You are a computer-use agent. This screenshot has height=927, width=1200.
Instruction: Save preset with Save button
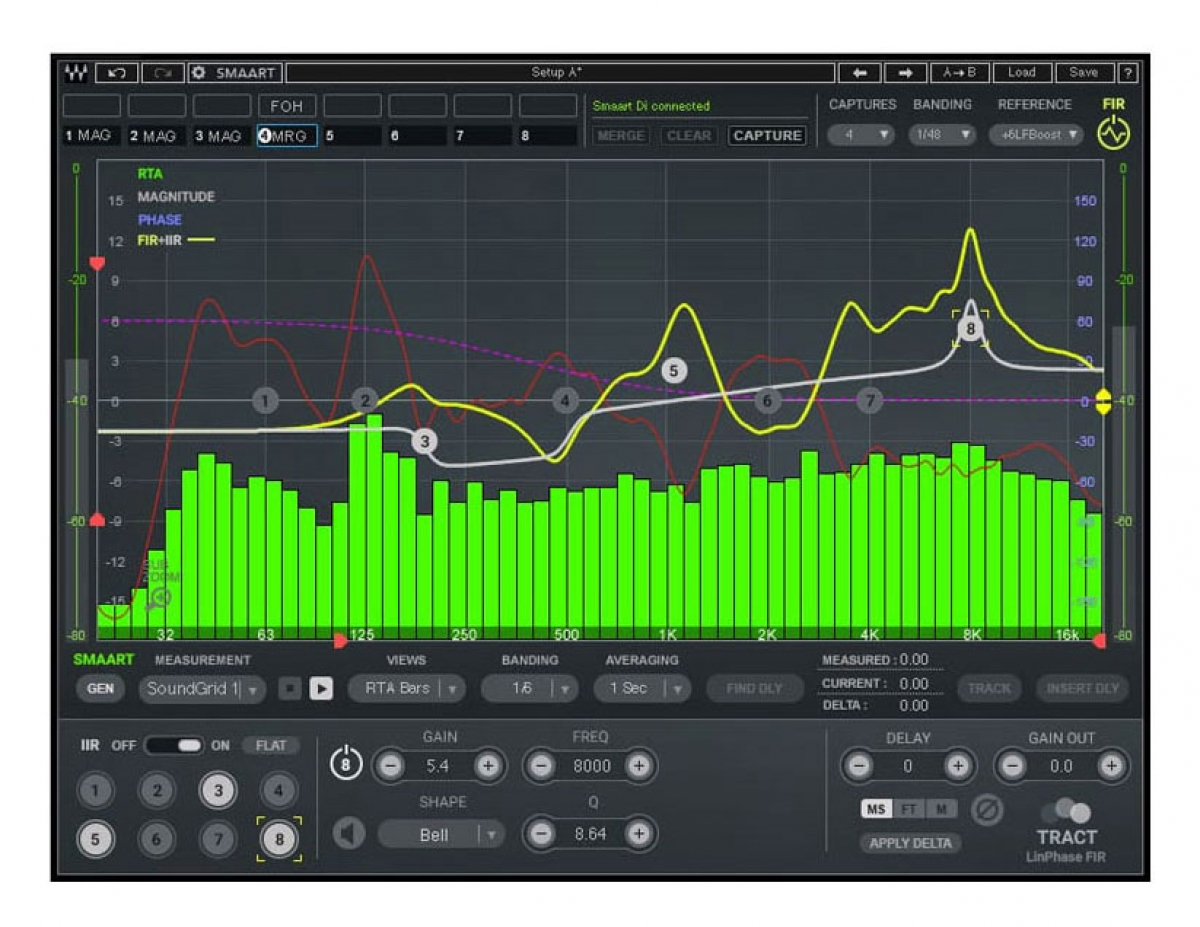(x=1084, y=73)
